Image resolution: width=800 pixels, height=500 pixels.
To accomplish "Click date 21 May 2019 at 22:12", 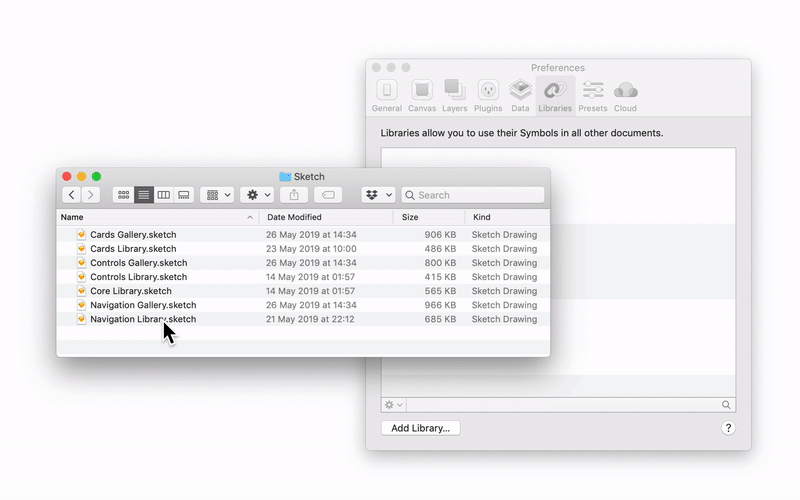I will (310, 319).
